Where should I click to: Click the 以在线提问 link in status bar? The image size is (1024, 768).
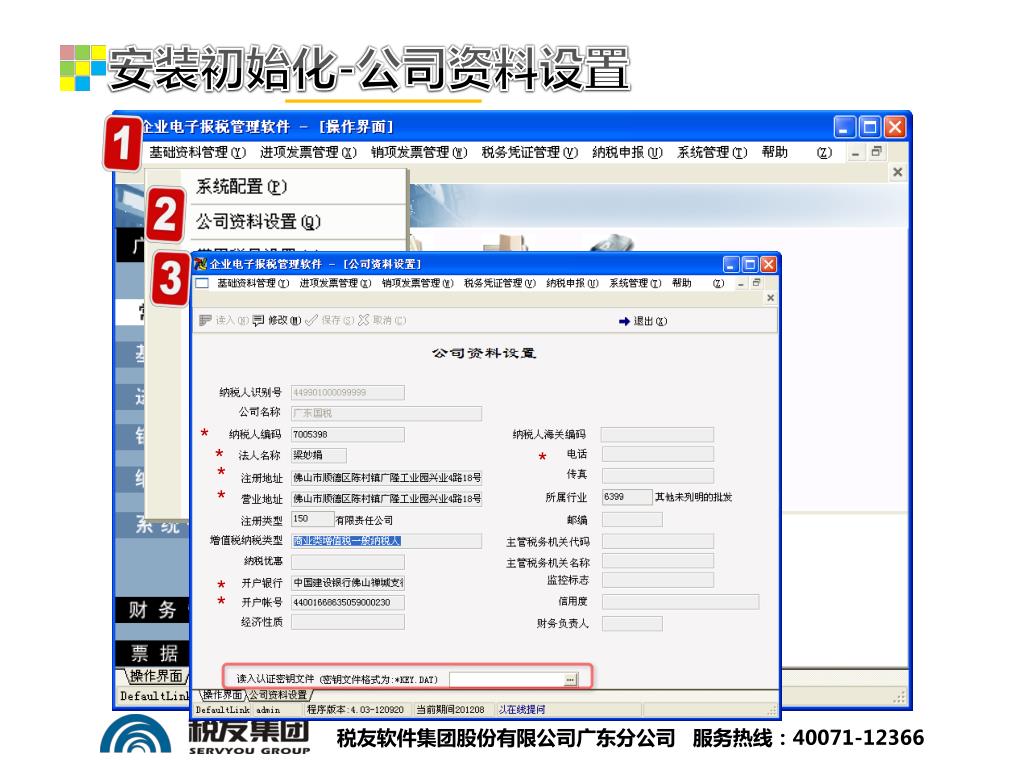click(521, 709)
